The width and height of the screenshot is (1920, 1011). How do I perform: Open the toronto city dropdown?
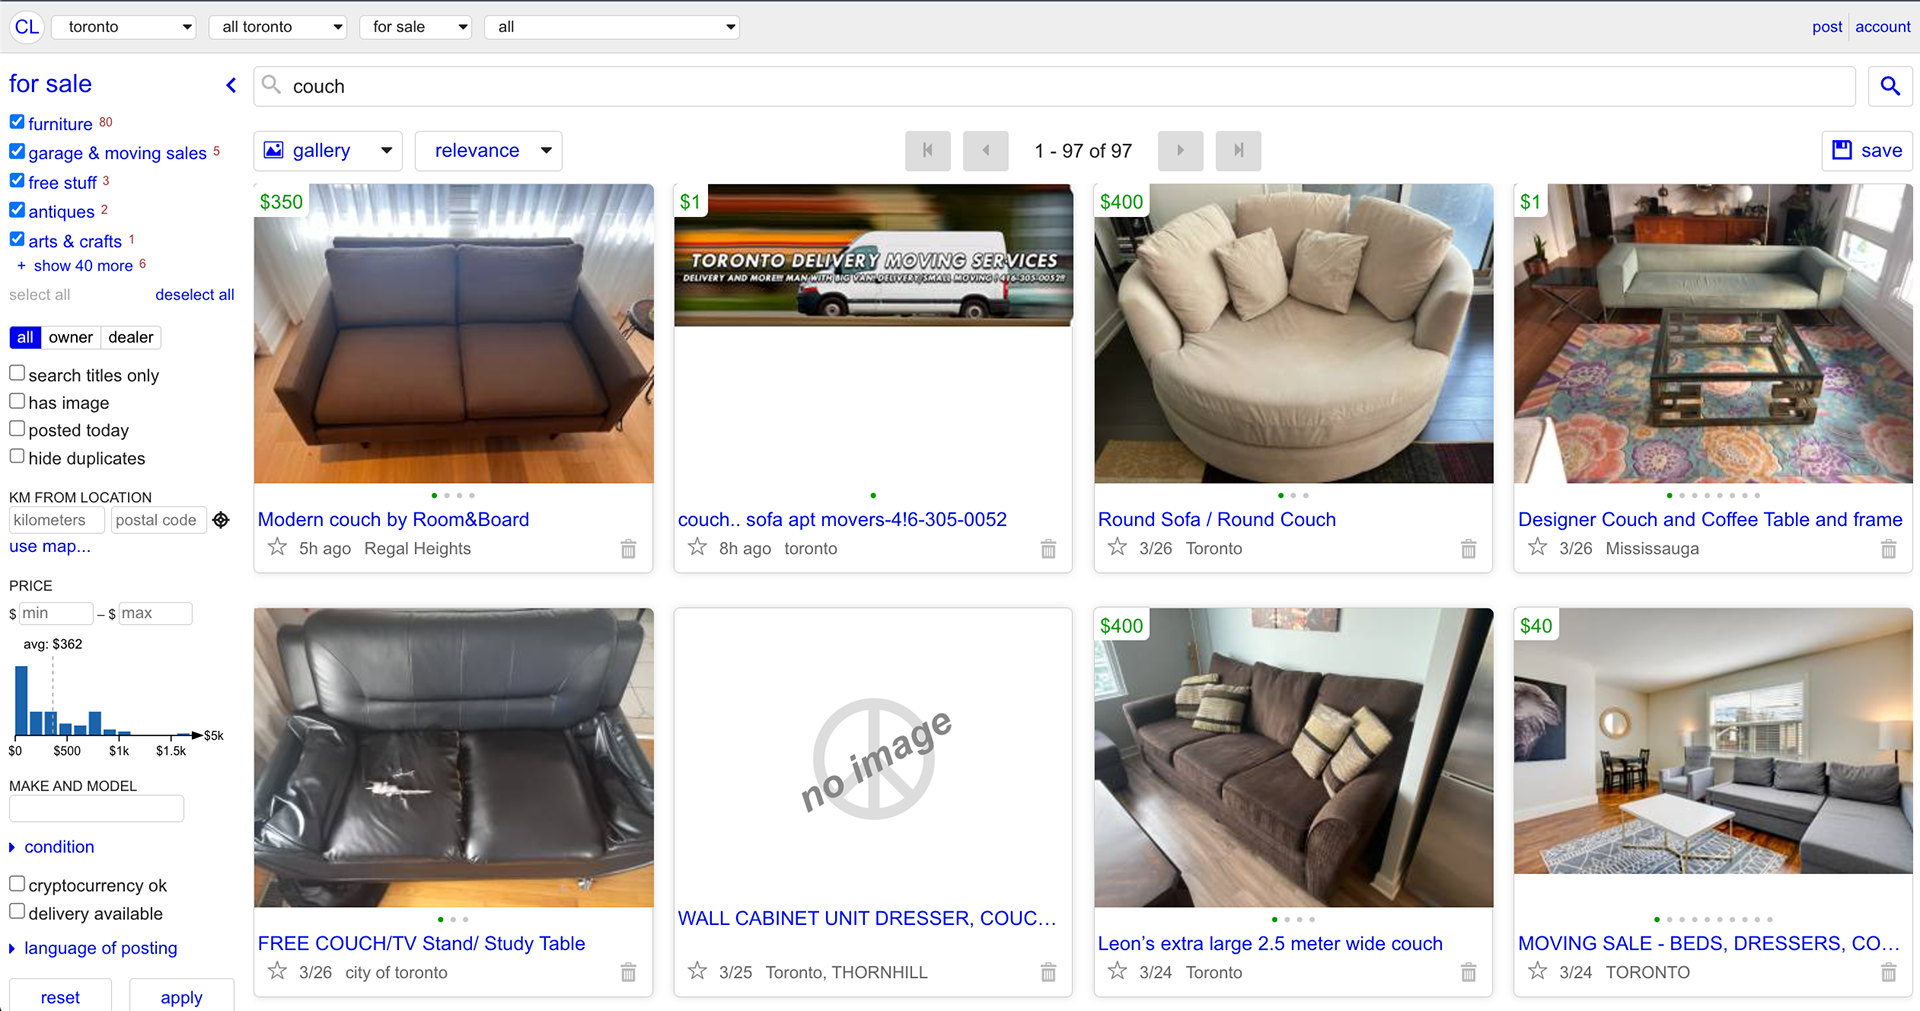click(124, 27)
